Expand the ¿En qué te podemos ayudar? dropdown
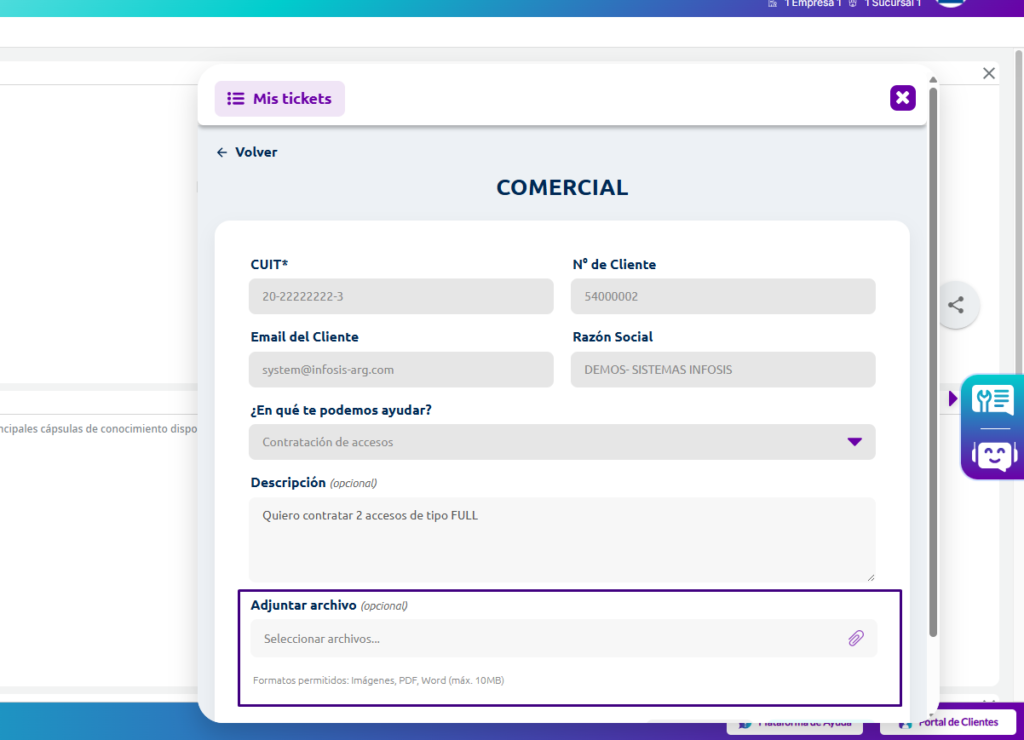 click(x=561, y=442)
